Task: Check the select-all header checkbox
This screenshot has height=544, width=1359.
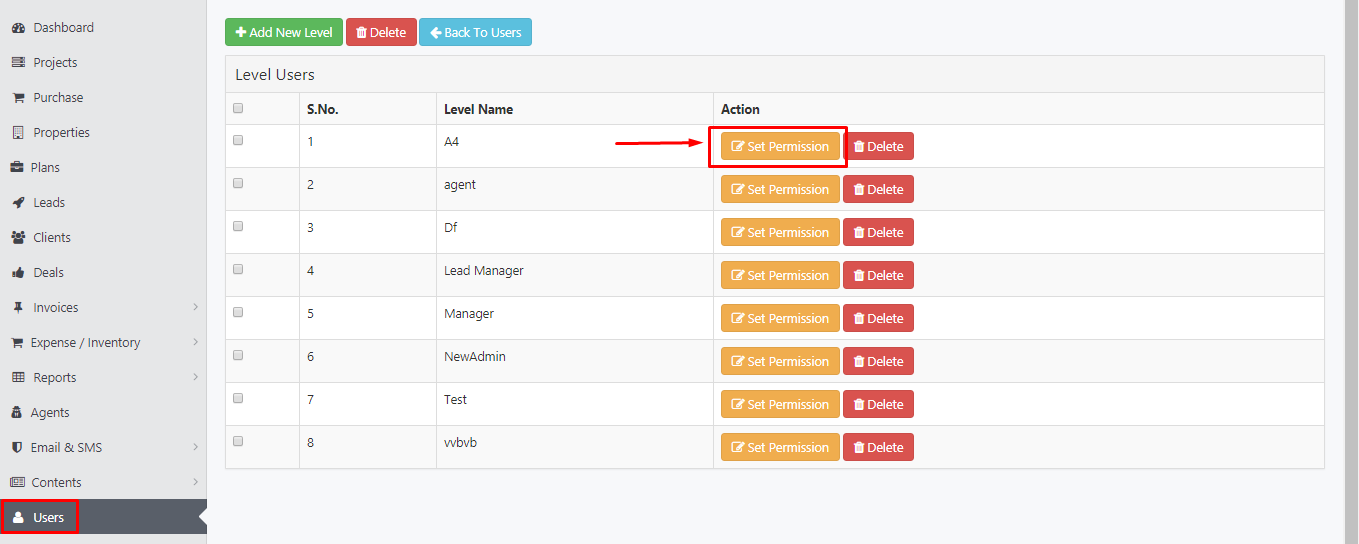Action: click(238, 108)
